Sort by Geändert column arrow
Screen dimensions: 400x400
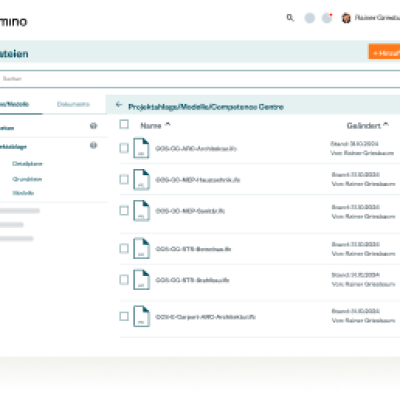coord(386,125)
